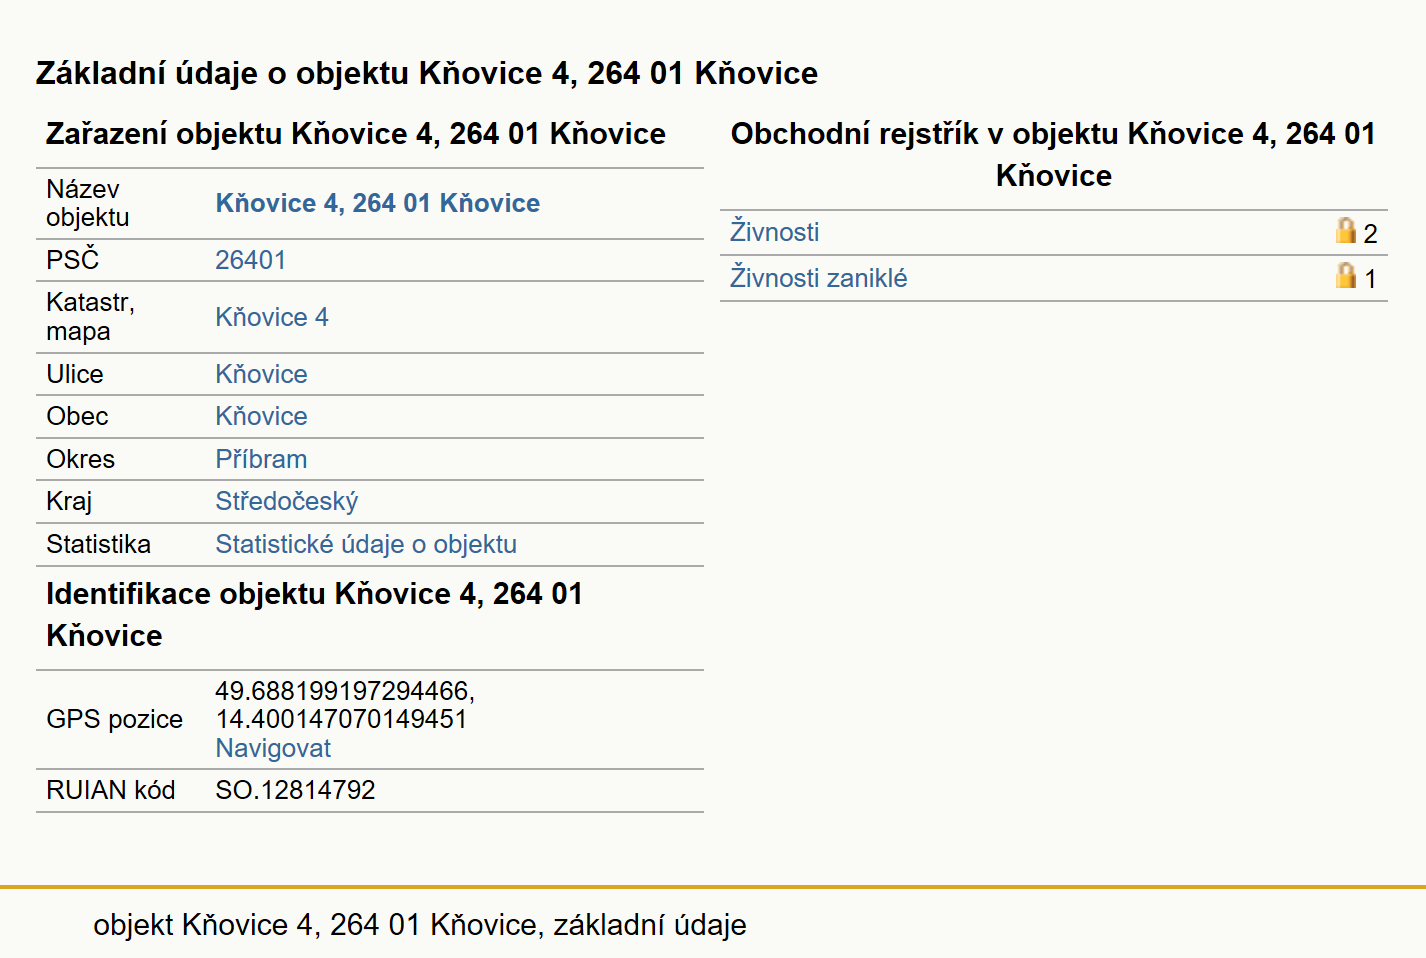Screen dimensions: 1426x958
Task: Open Statistické údaje o objektu link
Action: pyautogui.click(x=366, y=544)
